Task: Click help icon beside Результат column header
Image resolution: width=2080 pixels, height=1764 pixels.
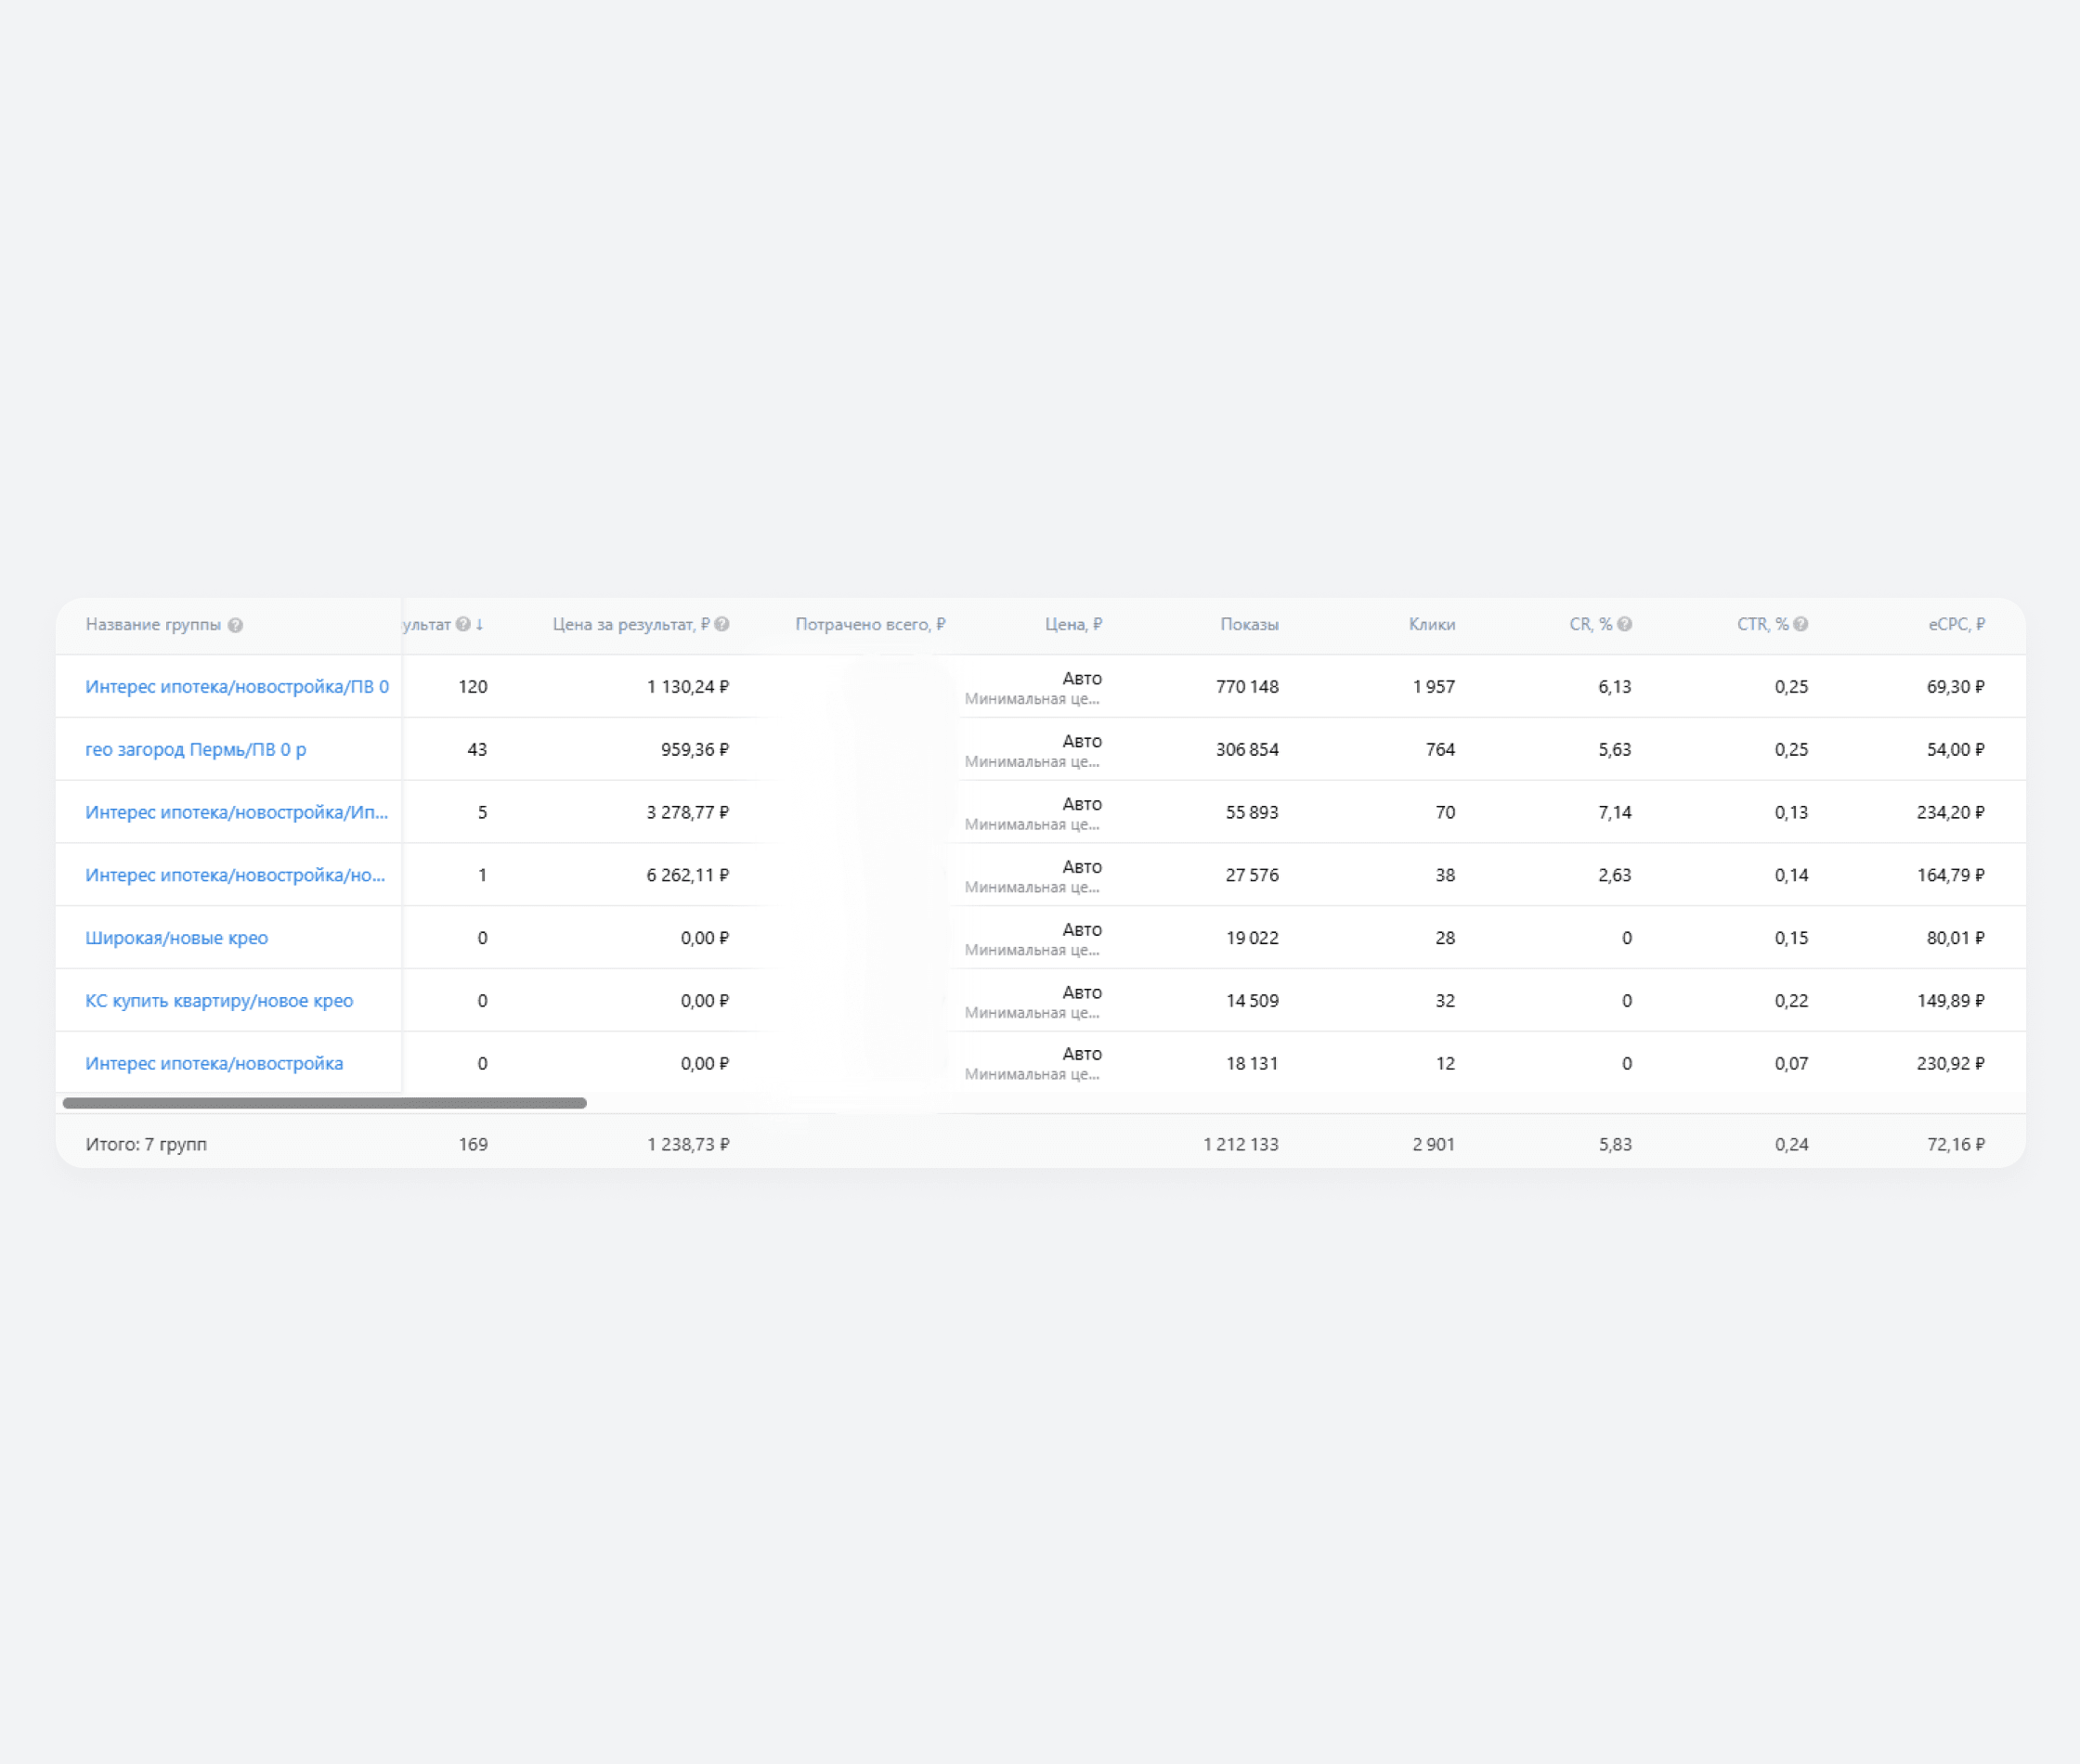Action: point(463,624)
